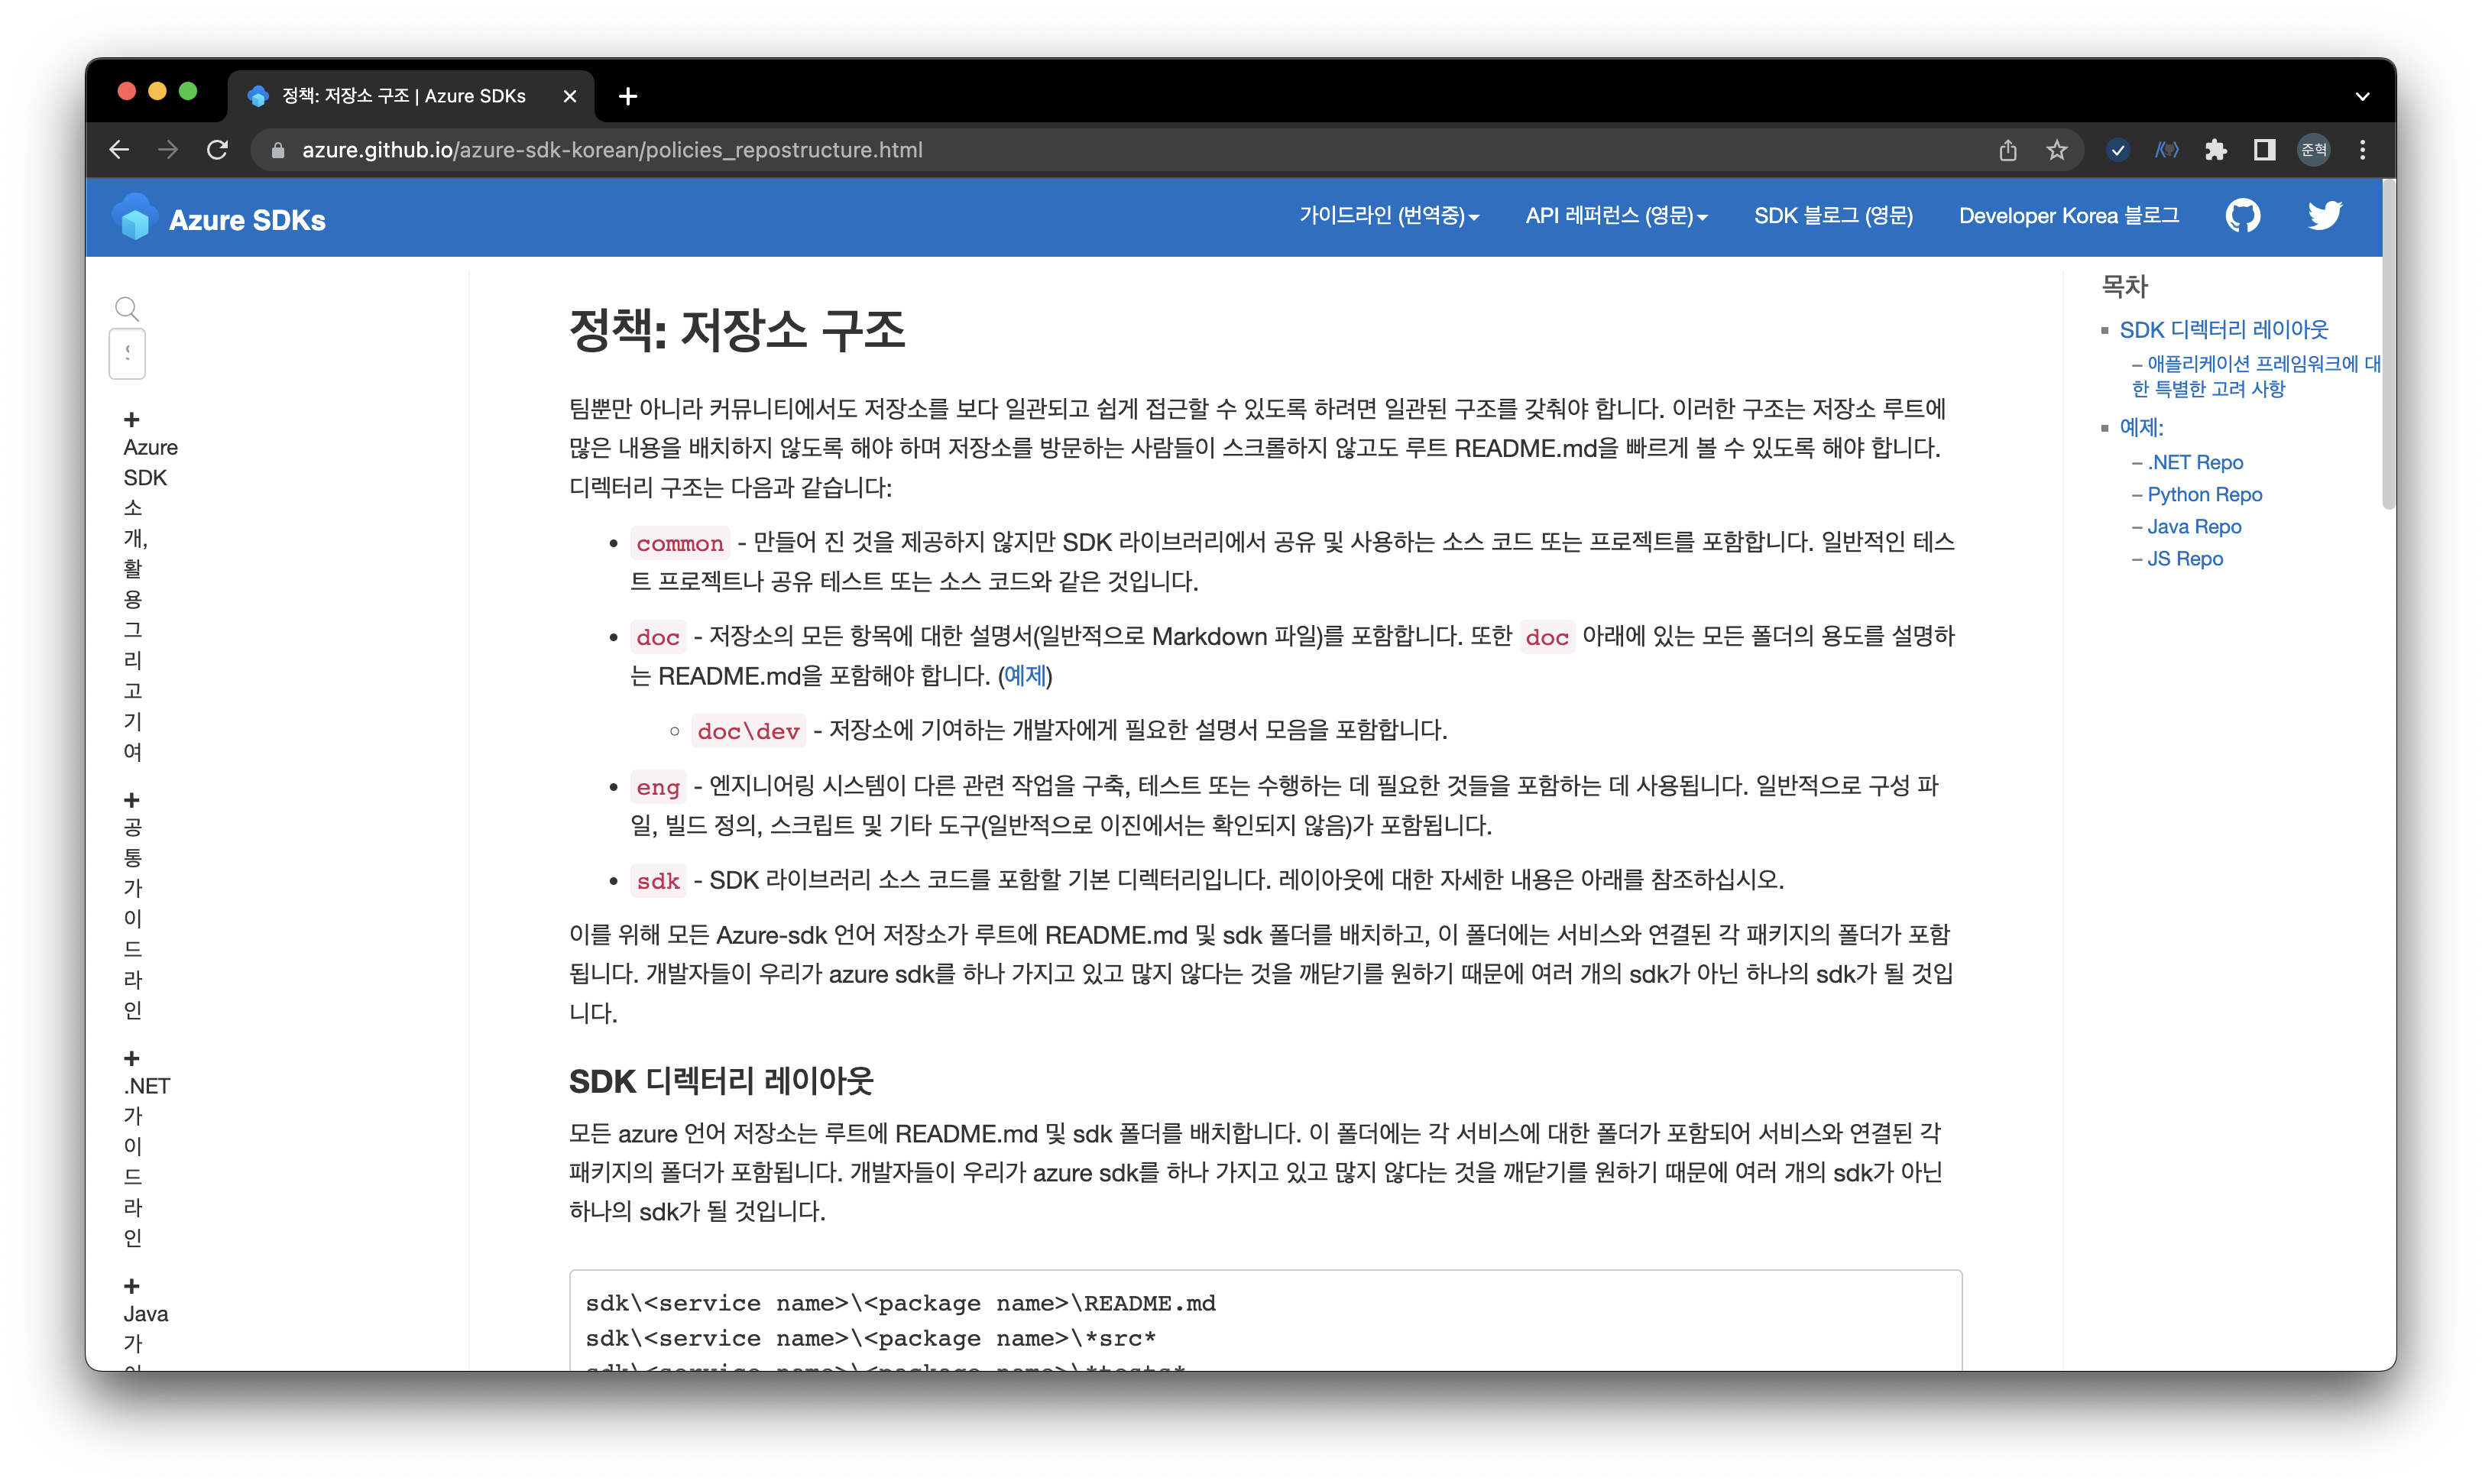Screen dimensions: 2482x1484
Task: Click the address bar URL
Action: 612,150
